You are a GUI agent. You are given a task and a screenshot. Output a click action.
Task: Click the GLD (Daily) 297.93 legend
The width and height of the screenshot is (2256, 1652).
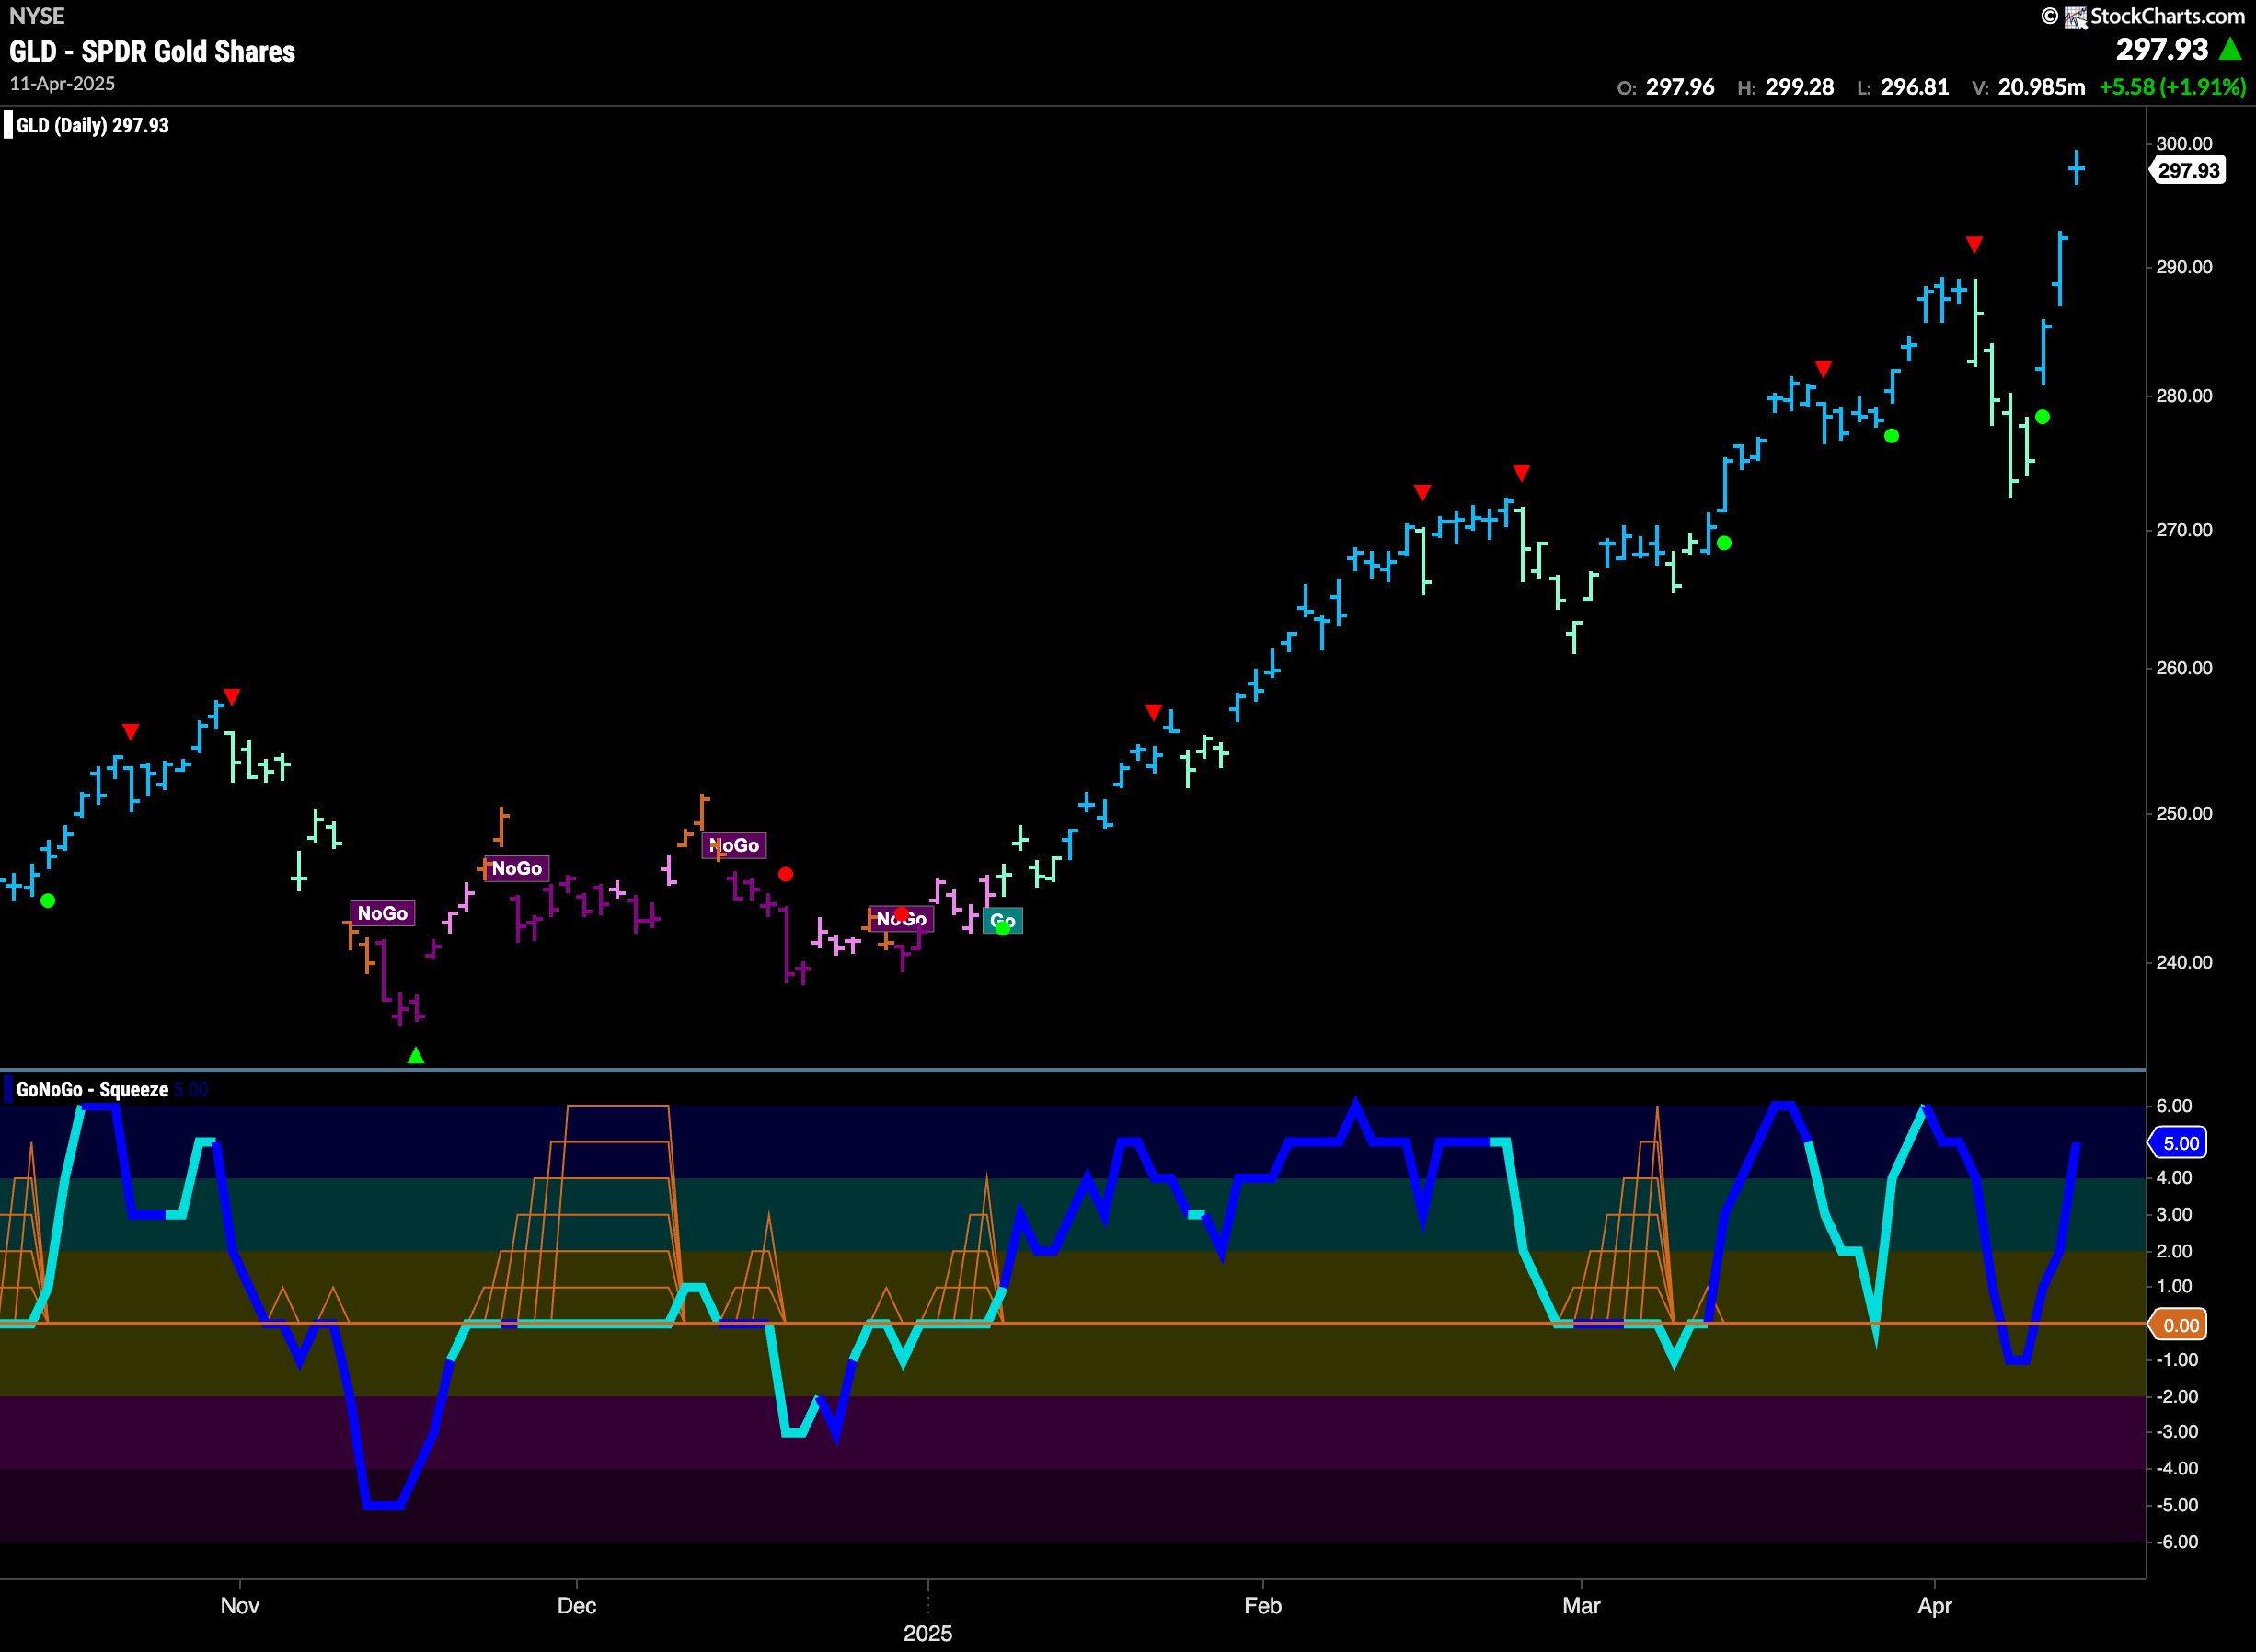click(x=92, y=126)
